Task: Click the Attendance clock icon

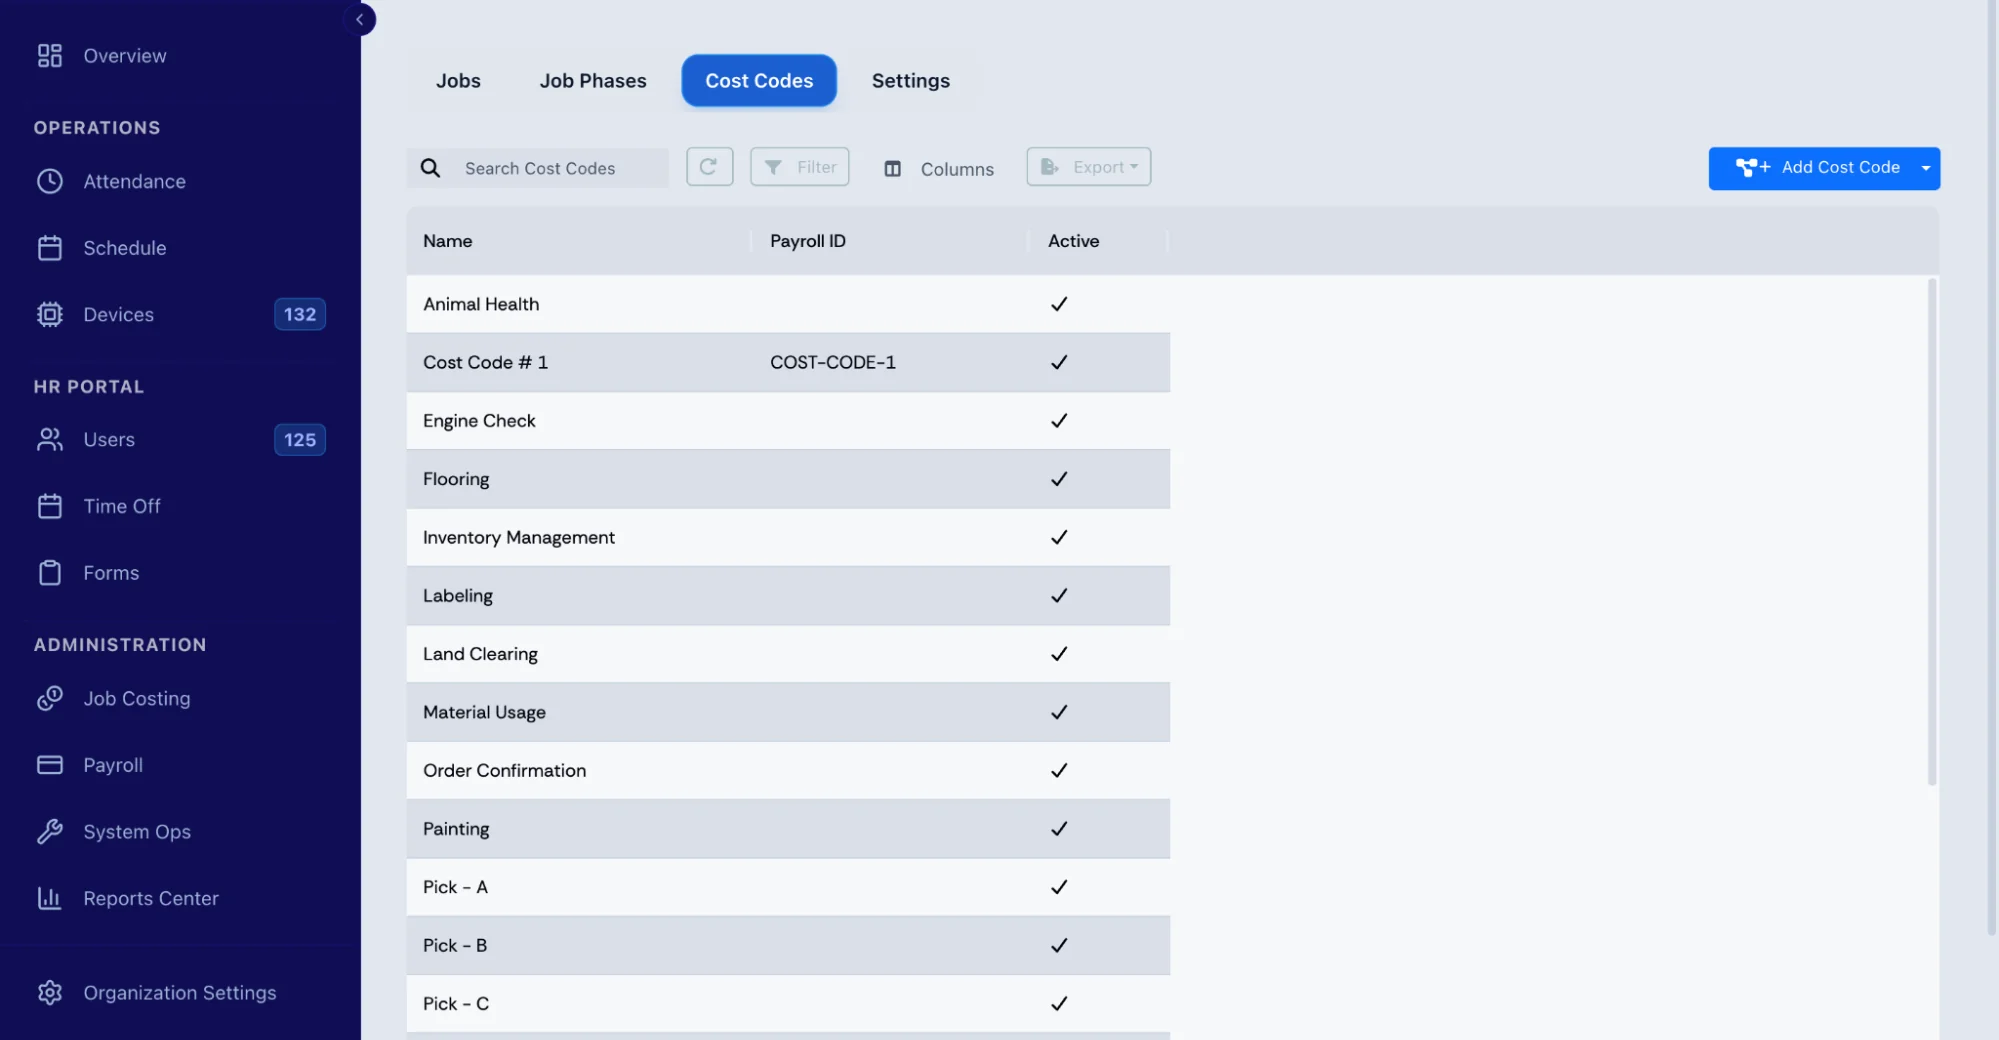Action: [50, 181]
